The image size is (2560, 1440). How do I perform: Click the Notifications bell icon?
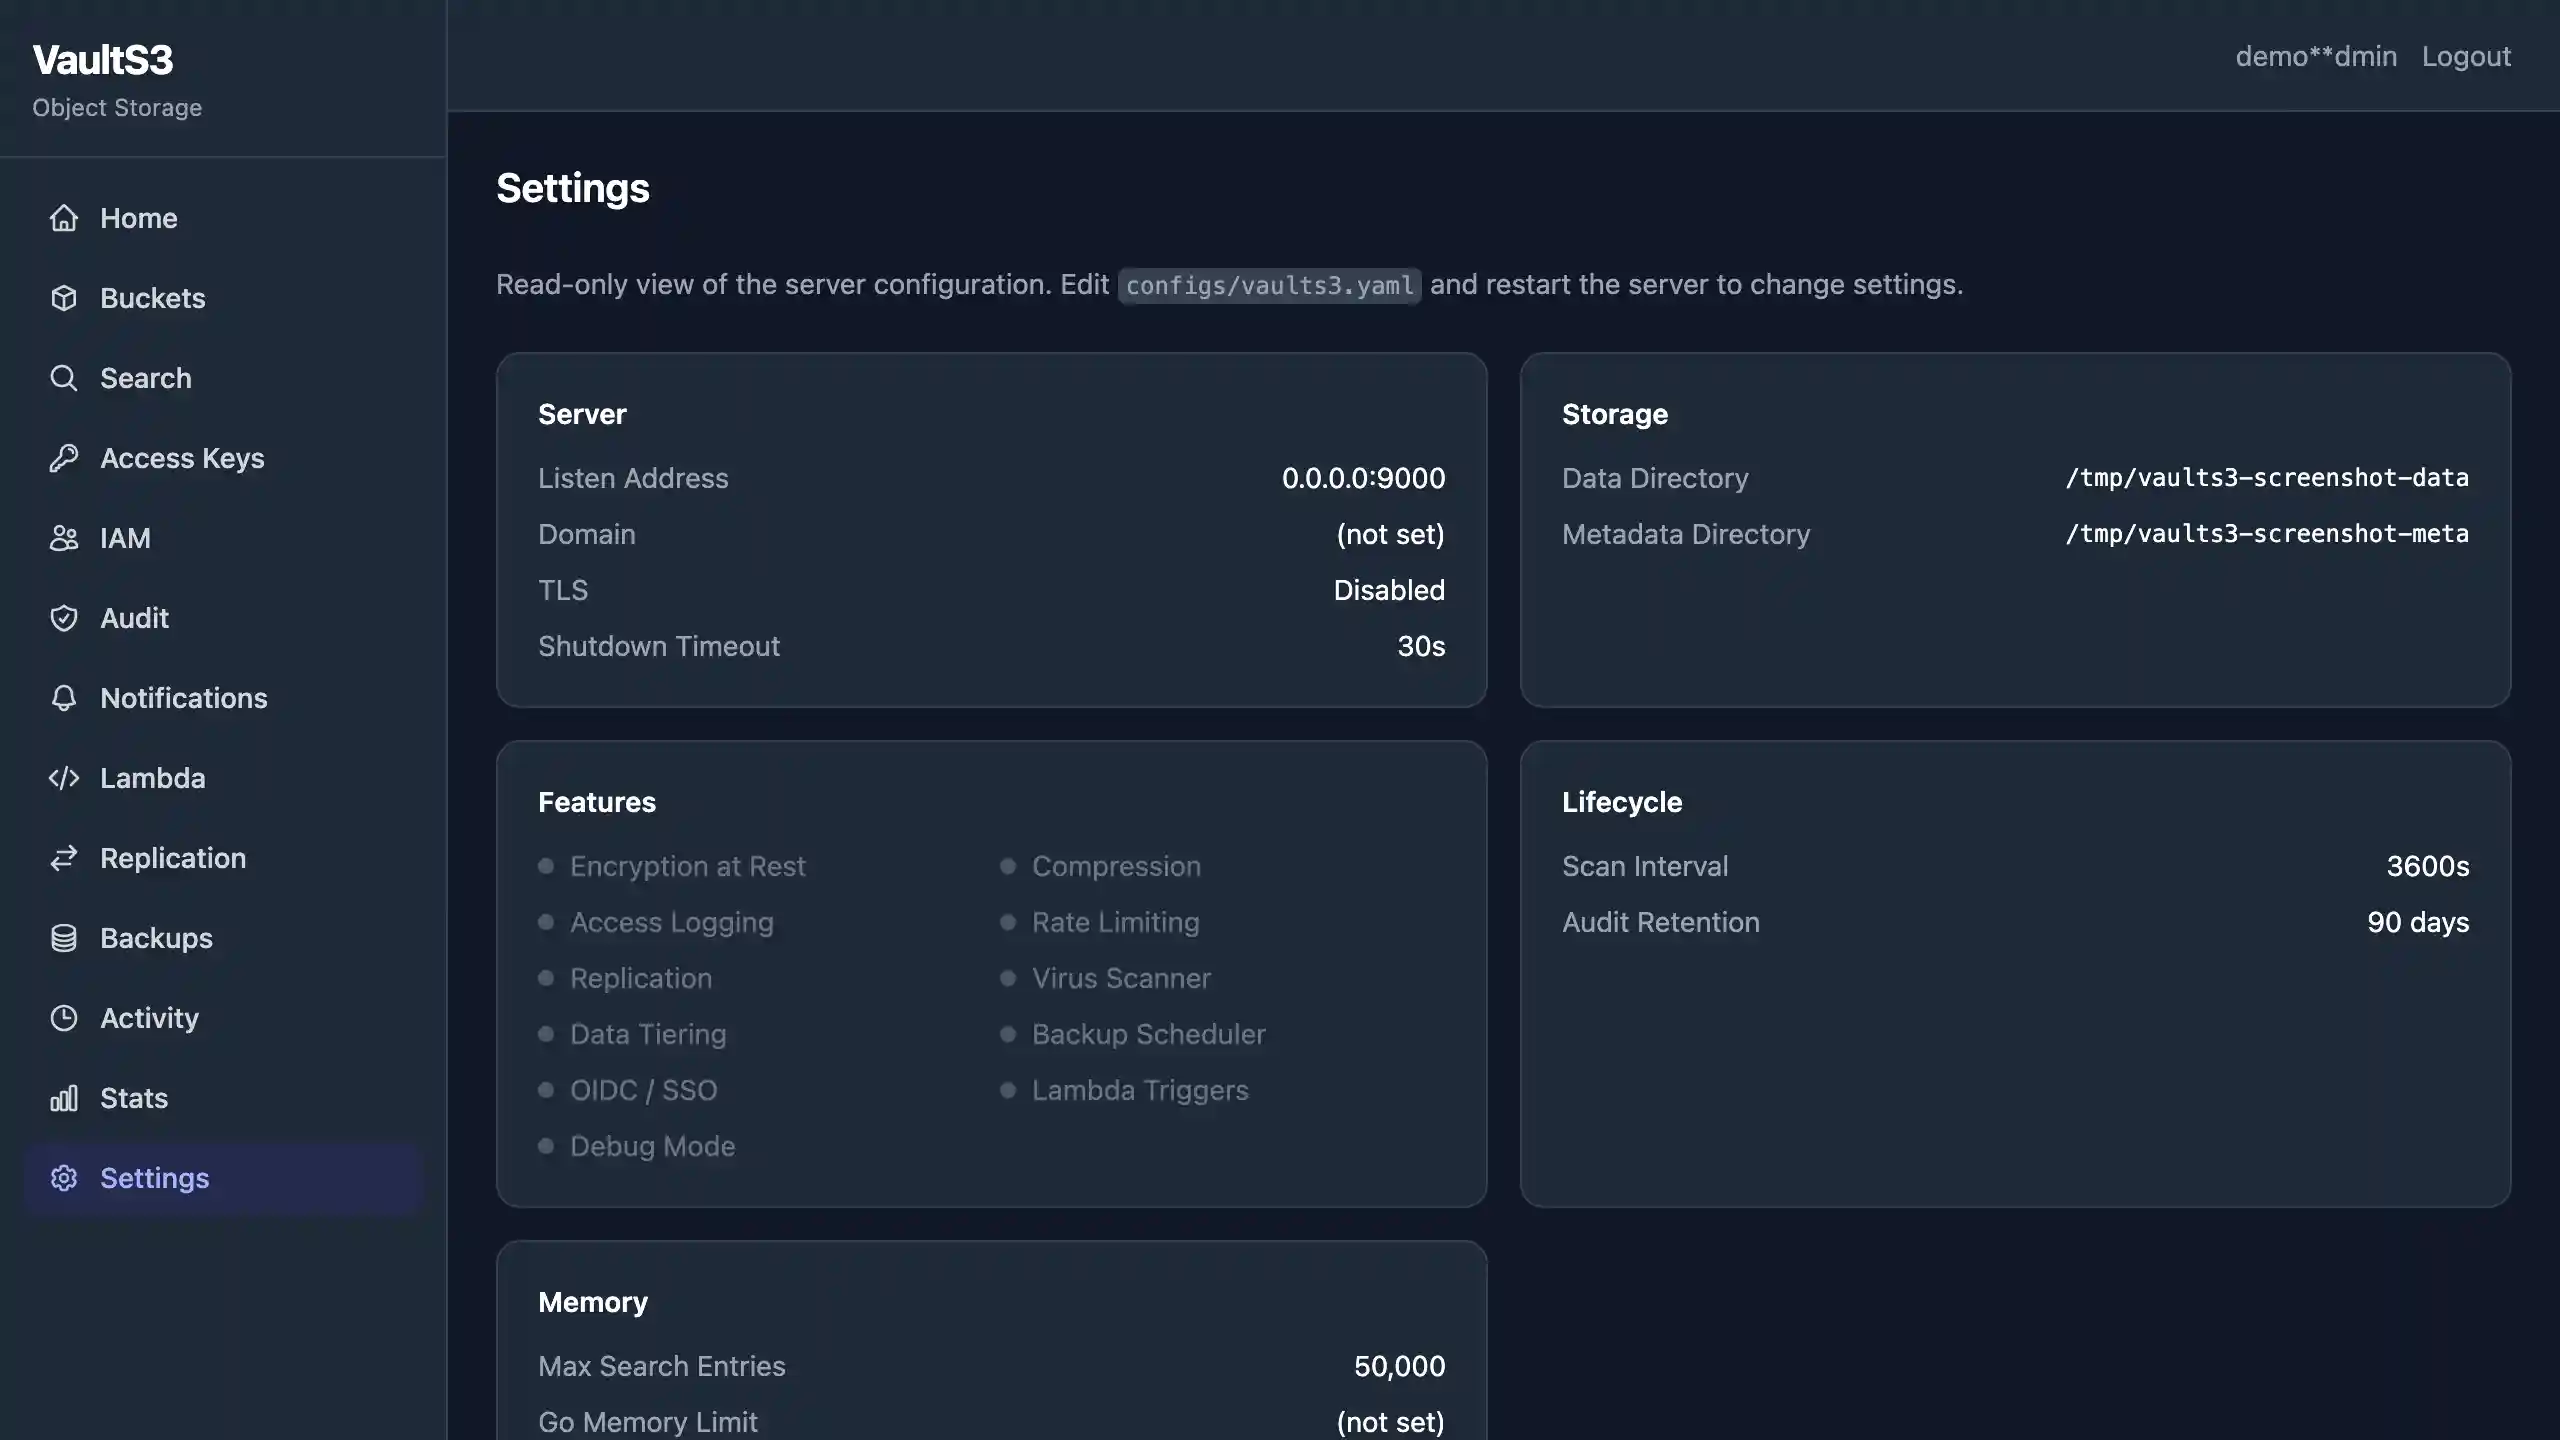click(64, 698)
